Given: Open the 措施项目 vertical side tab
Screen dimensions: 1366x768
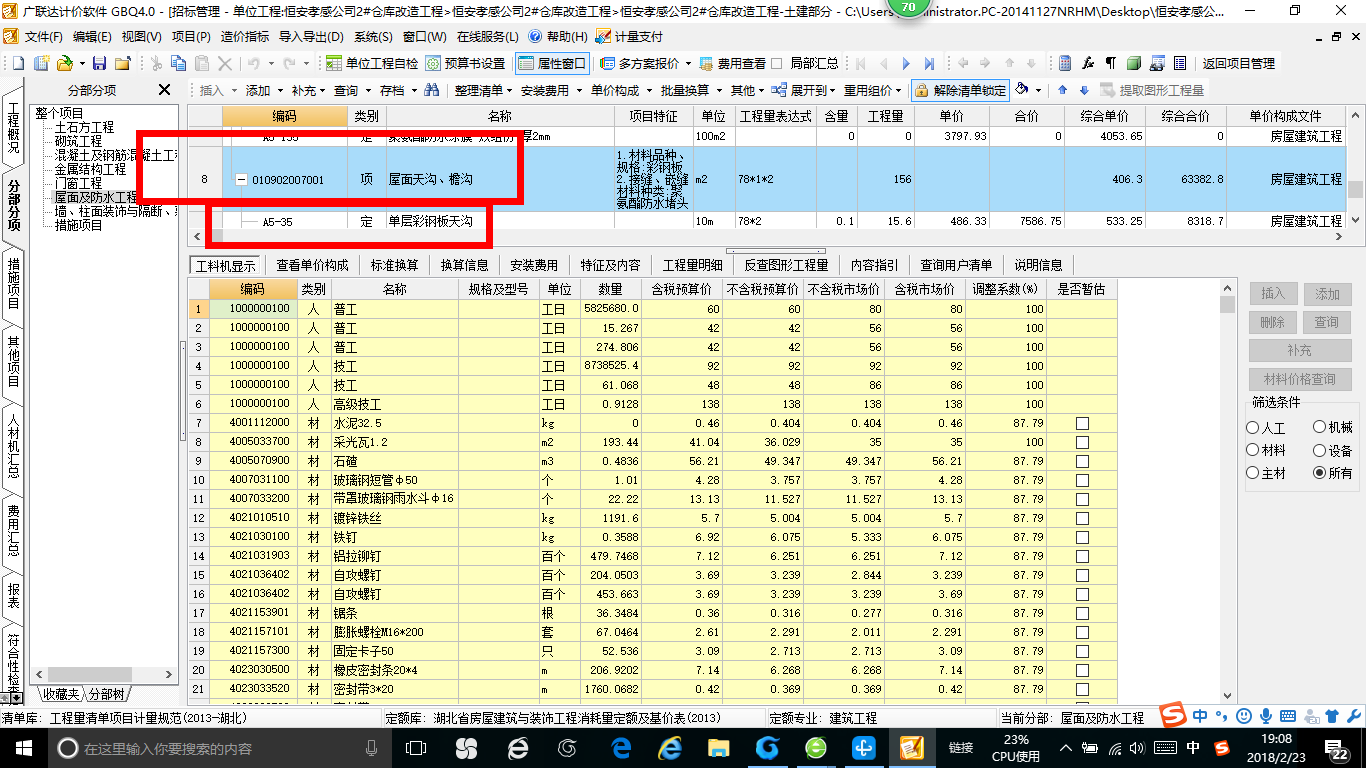Looking at the screenshot, I should pos(14,282).
